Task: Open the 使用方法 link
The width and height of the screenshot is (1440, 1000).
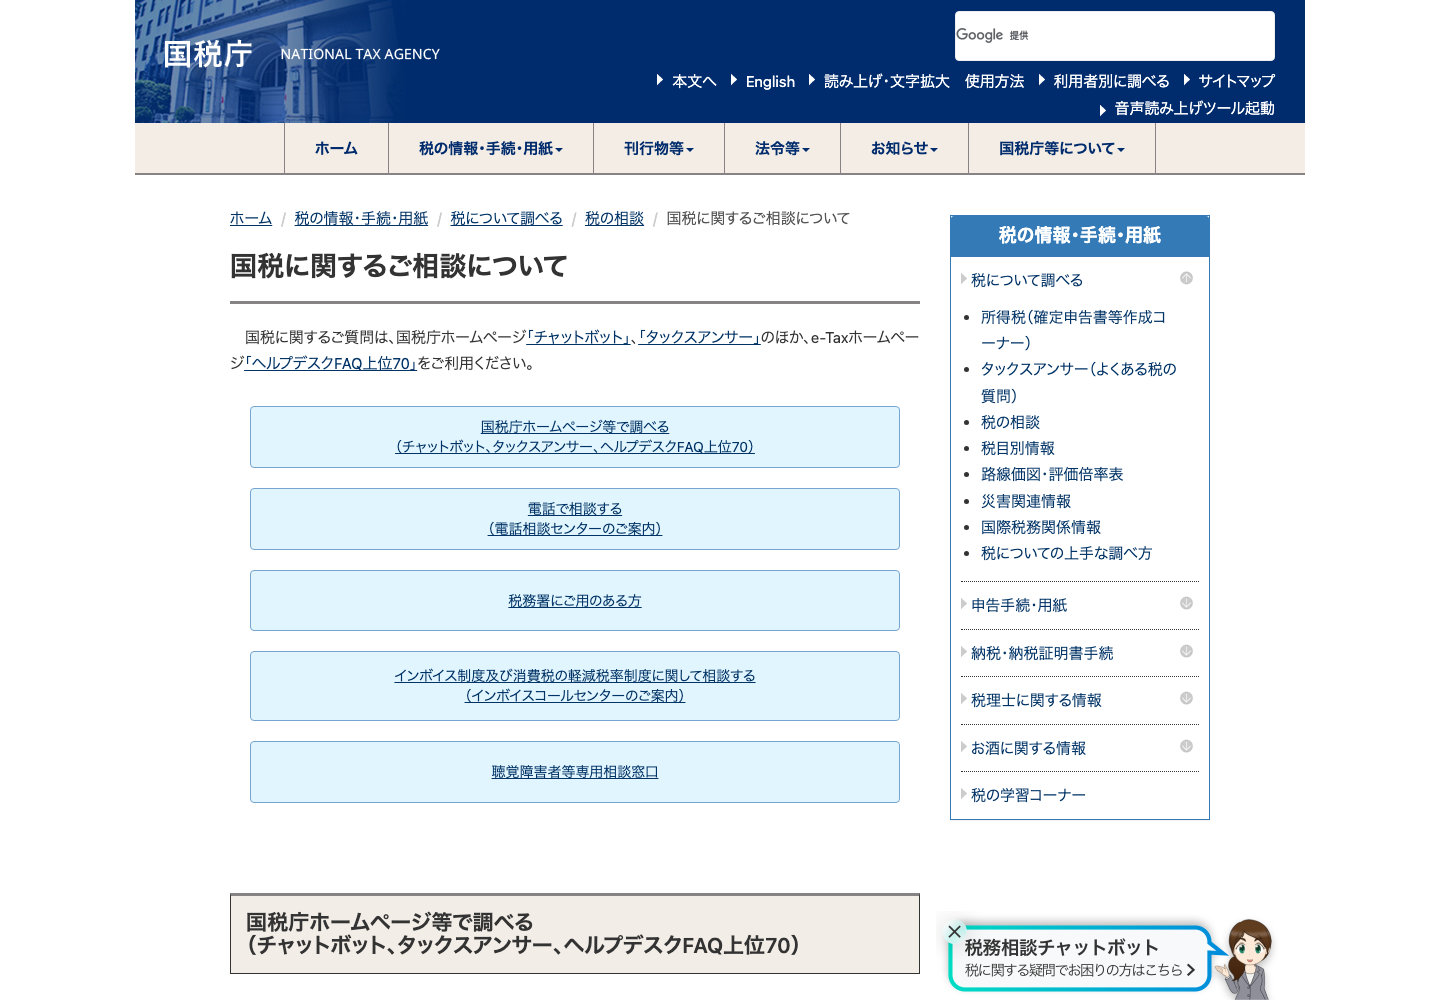Action: [x=994, y=81]
